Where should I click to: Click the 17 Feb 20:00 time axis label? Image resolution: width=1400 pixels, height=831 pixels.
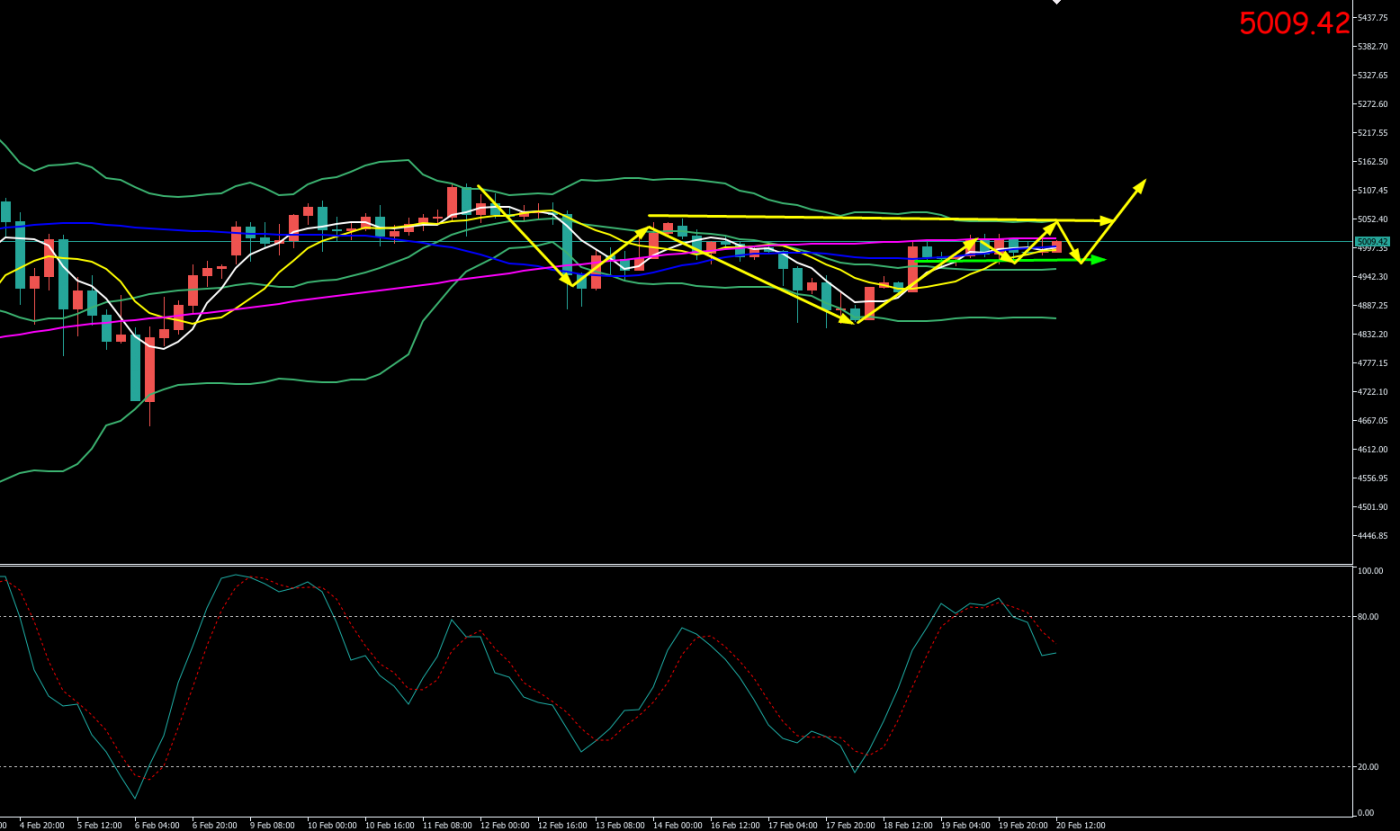[851, 825]
